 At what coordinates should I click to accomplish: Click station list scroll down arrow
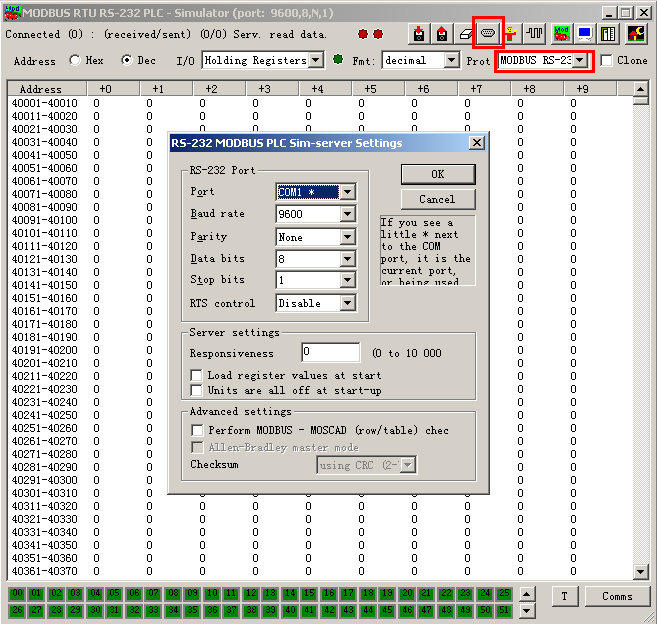click(527, 611)
